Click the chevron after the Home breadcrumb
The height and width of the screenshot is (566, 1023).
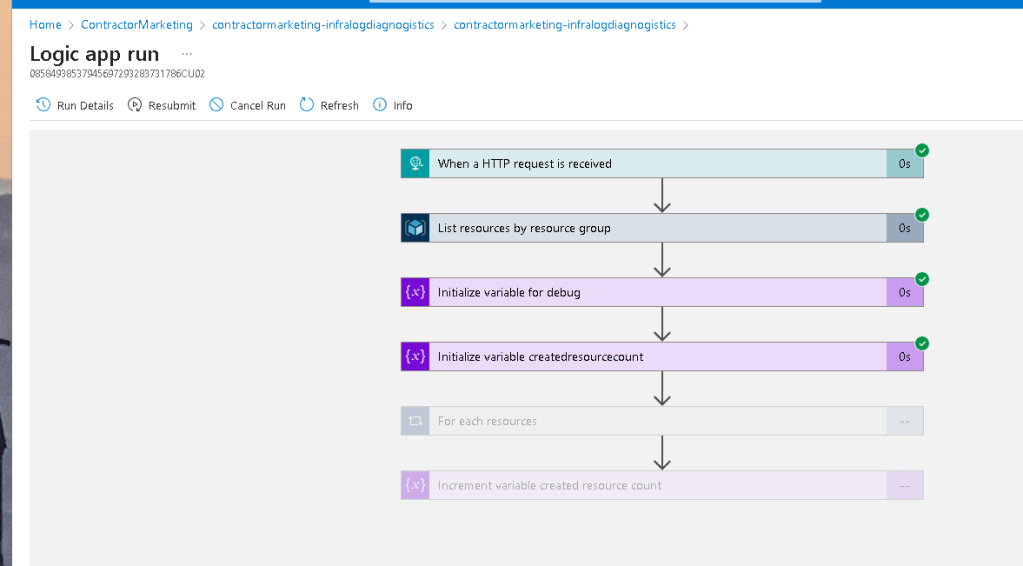coord(71,25)
